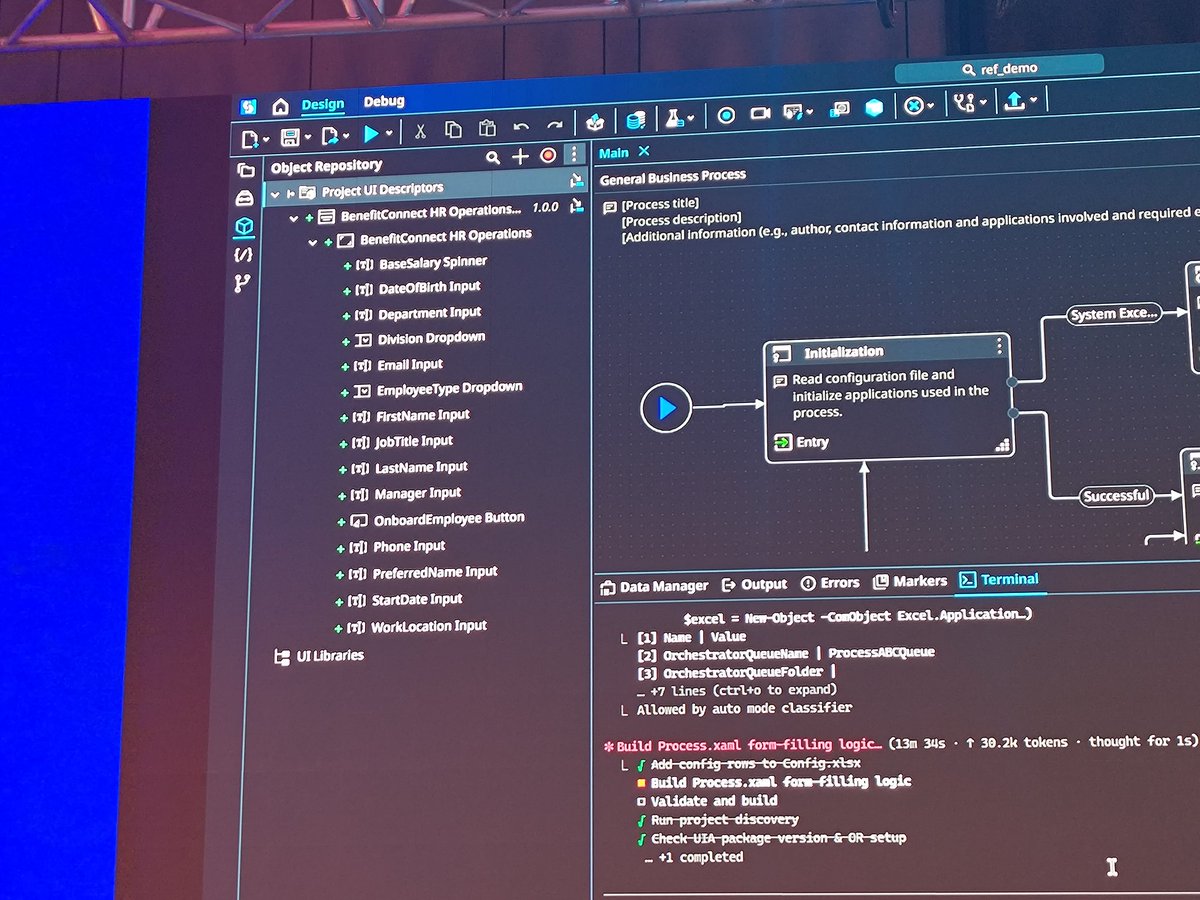The height and width of the screenshot is (900, 1200).
Task: Click the cyan cube icon in the ribbon
Action: 874,108
